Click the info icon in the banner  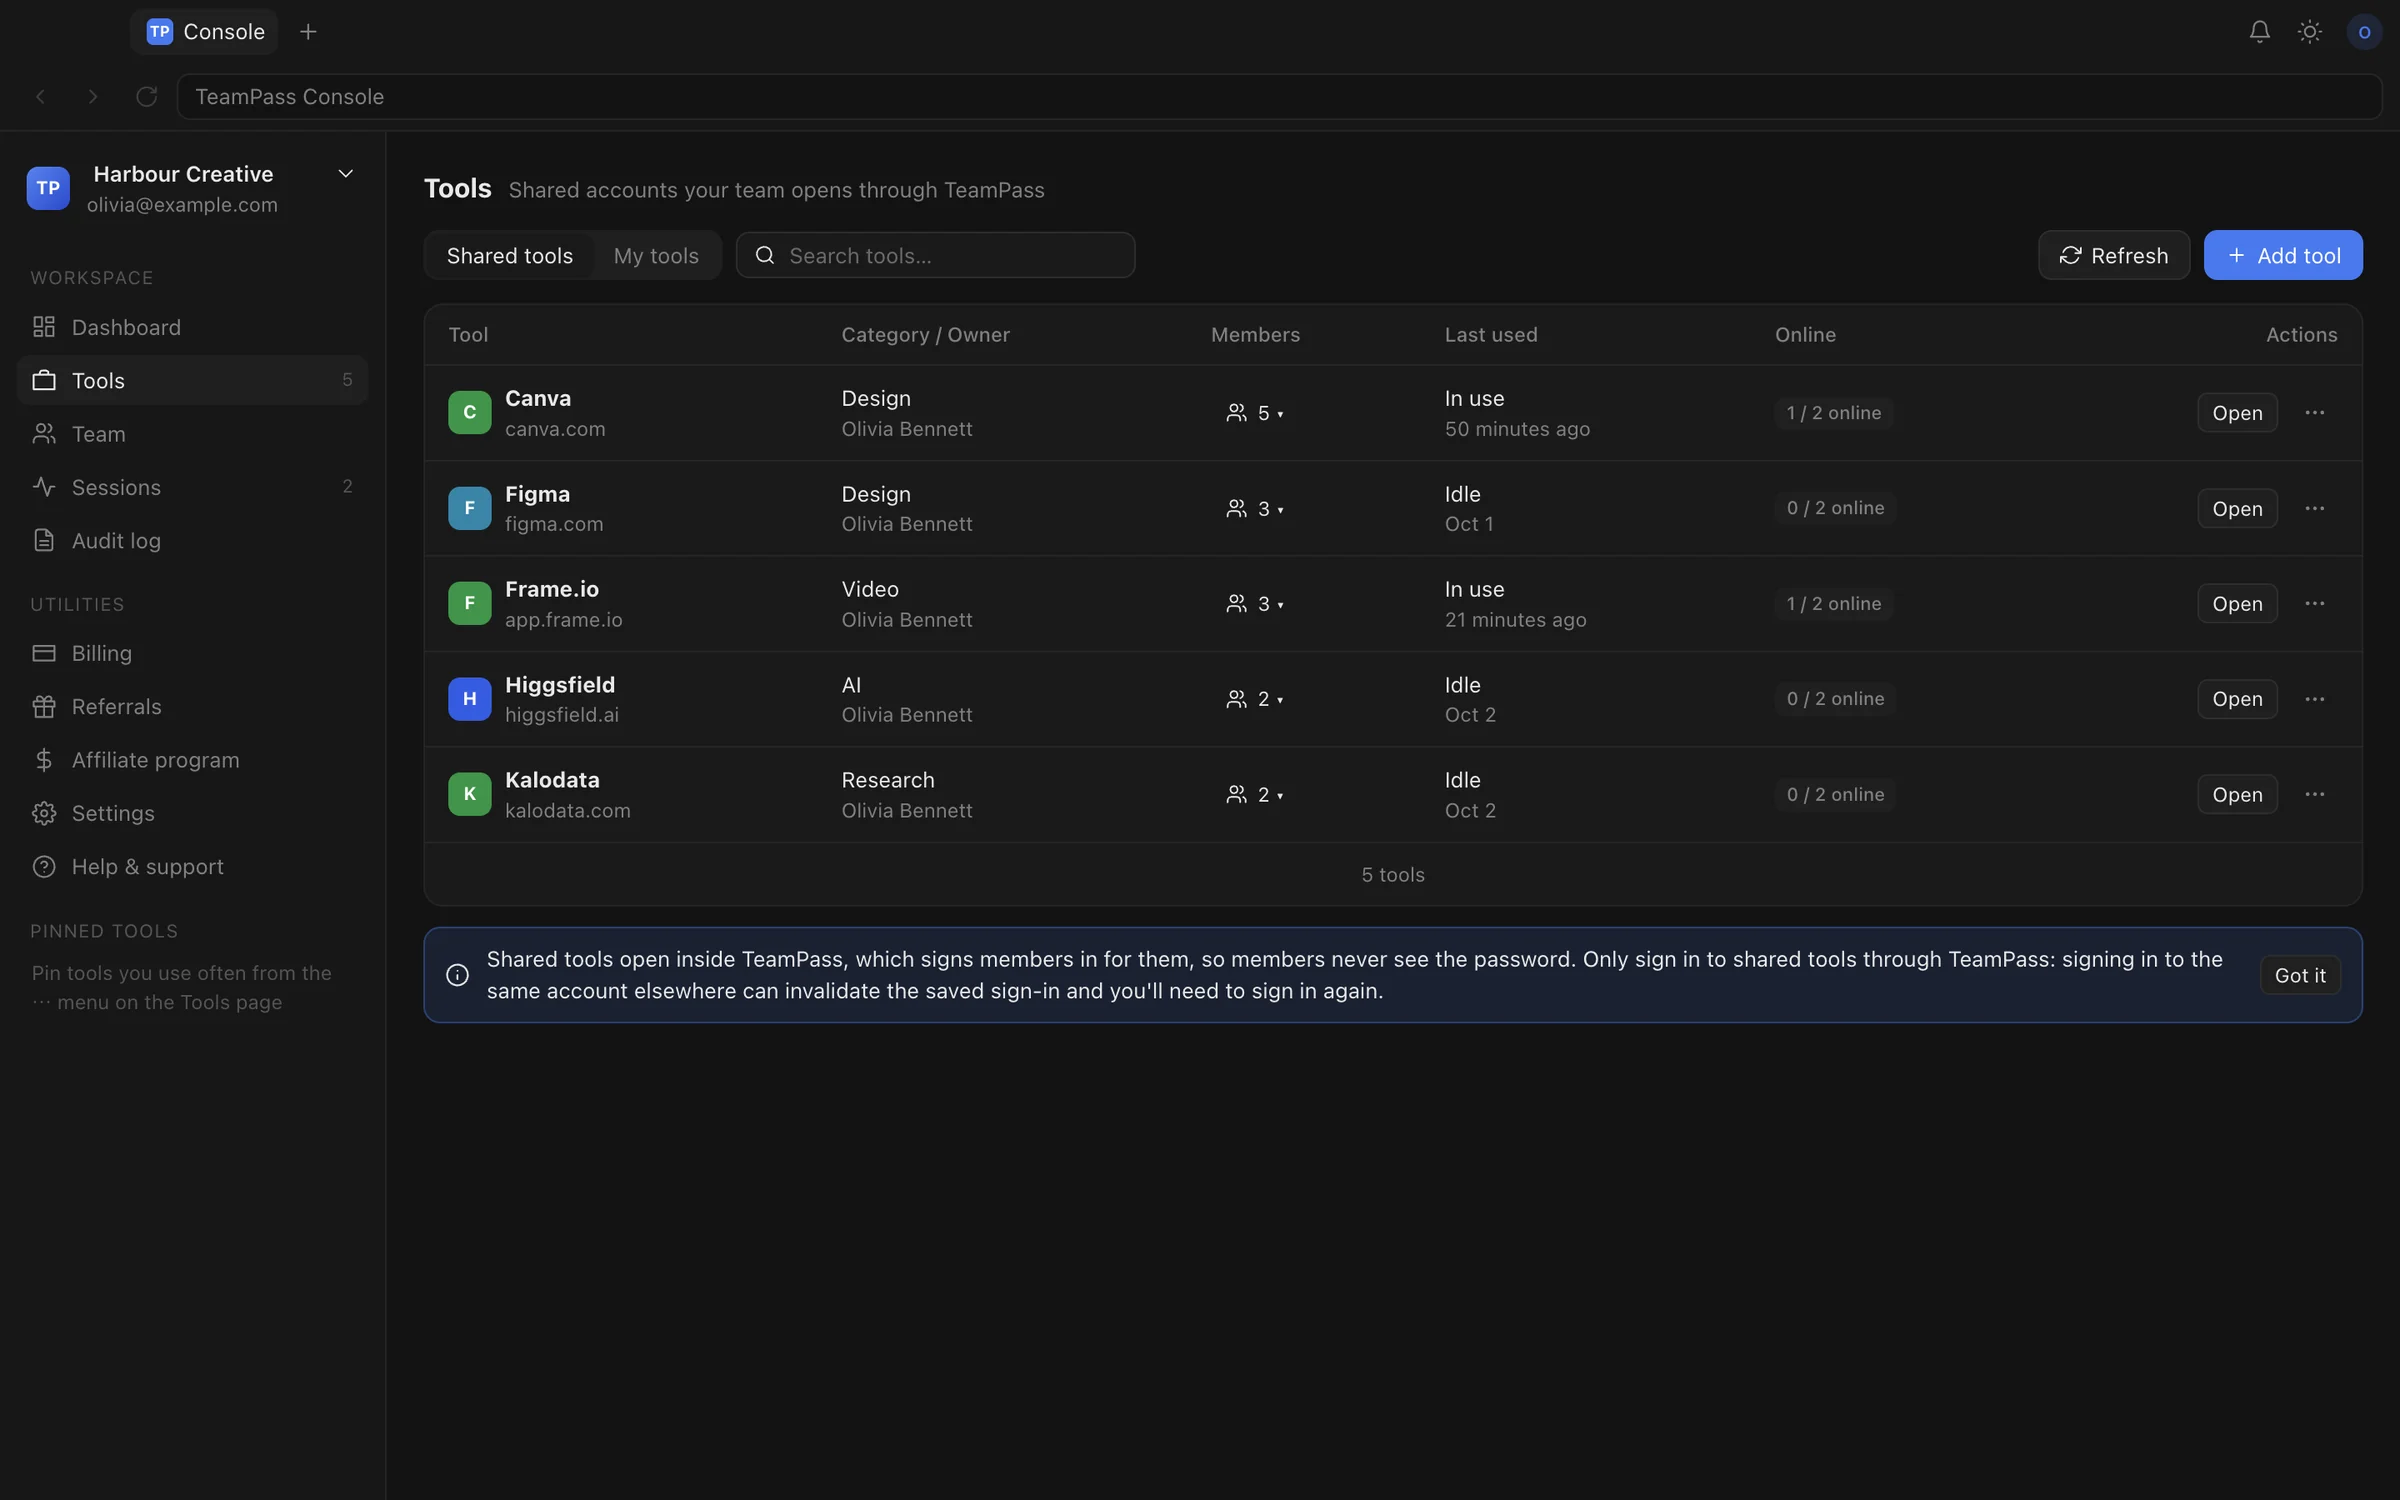[x=457, y=975]
